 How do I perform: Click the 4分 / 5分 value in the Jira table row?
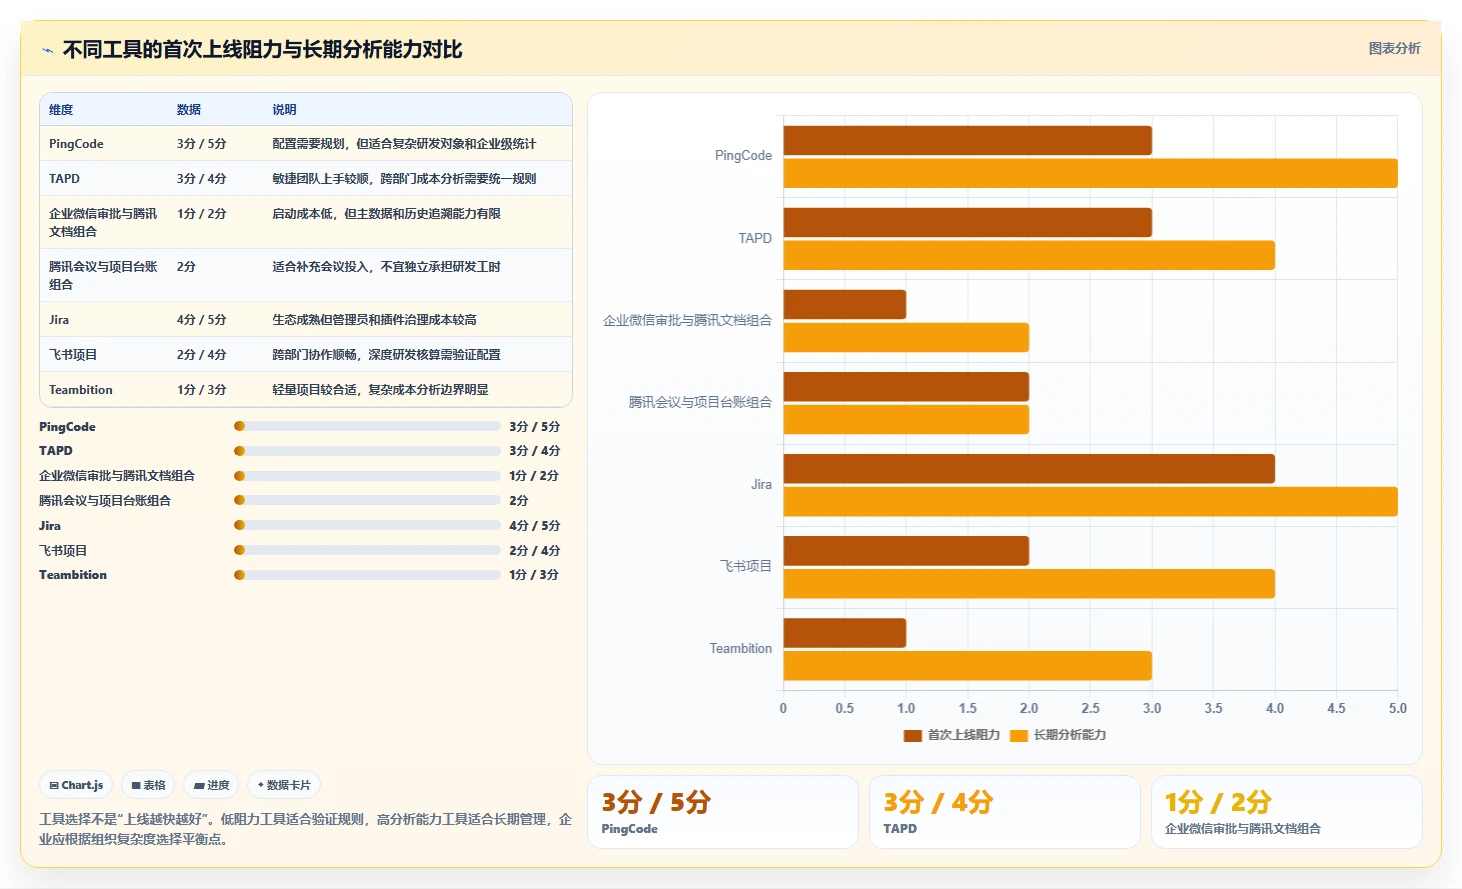click(201, 320)
